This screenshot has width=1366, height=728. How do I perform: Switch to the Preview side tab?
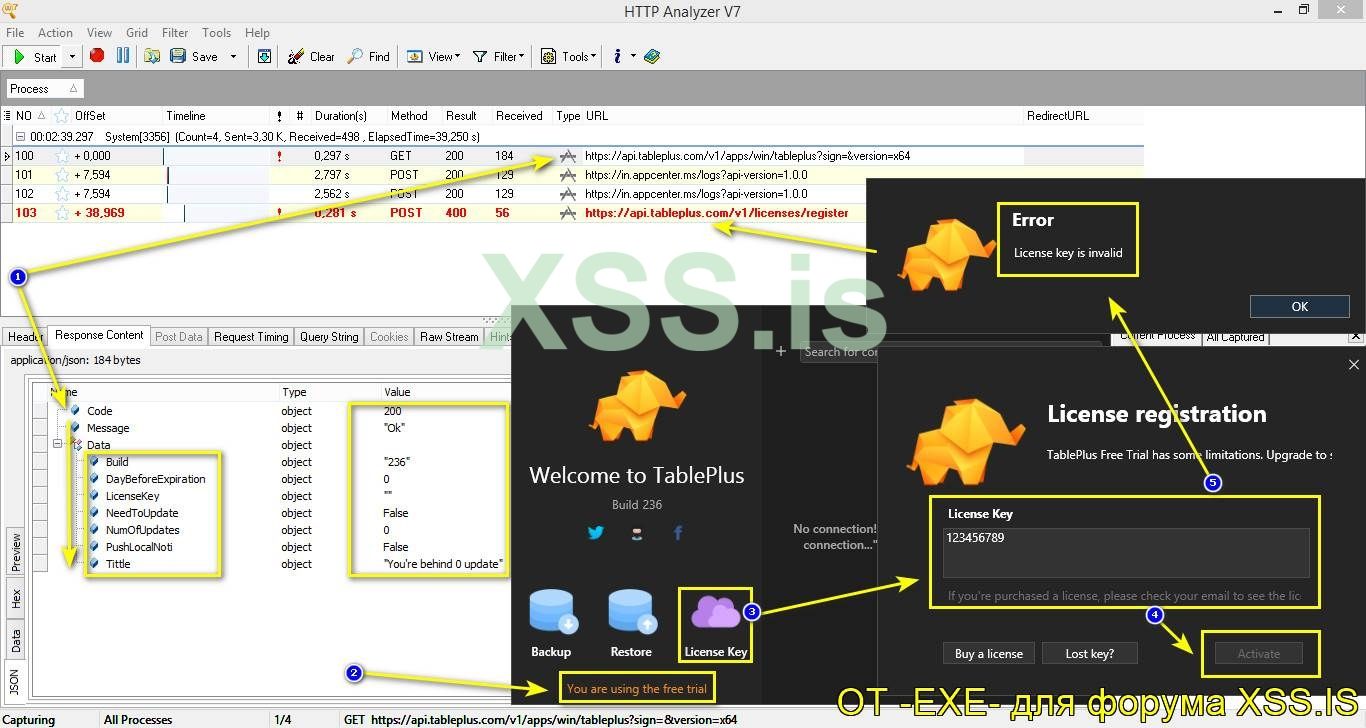[x=15, y=552]
